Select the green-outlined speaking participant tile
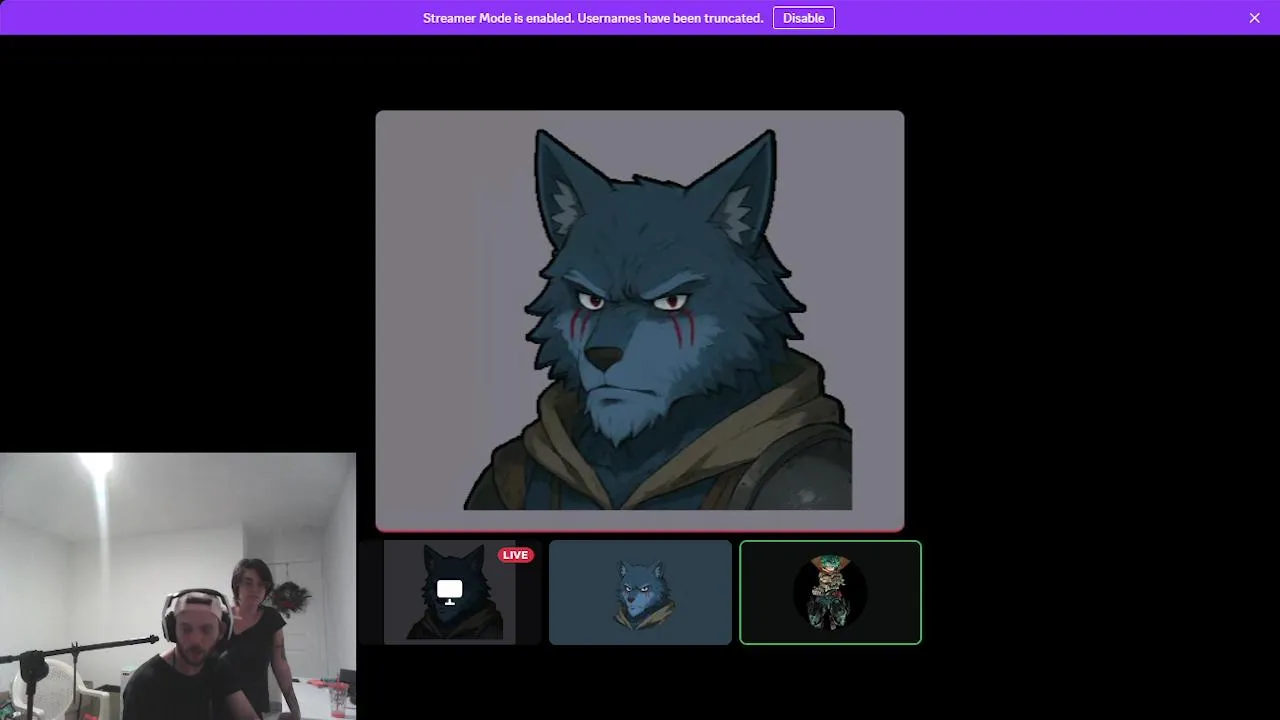Image resolution: width=1280 pixels, height=720 pixels. point(830,592)
